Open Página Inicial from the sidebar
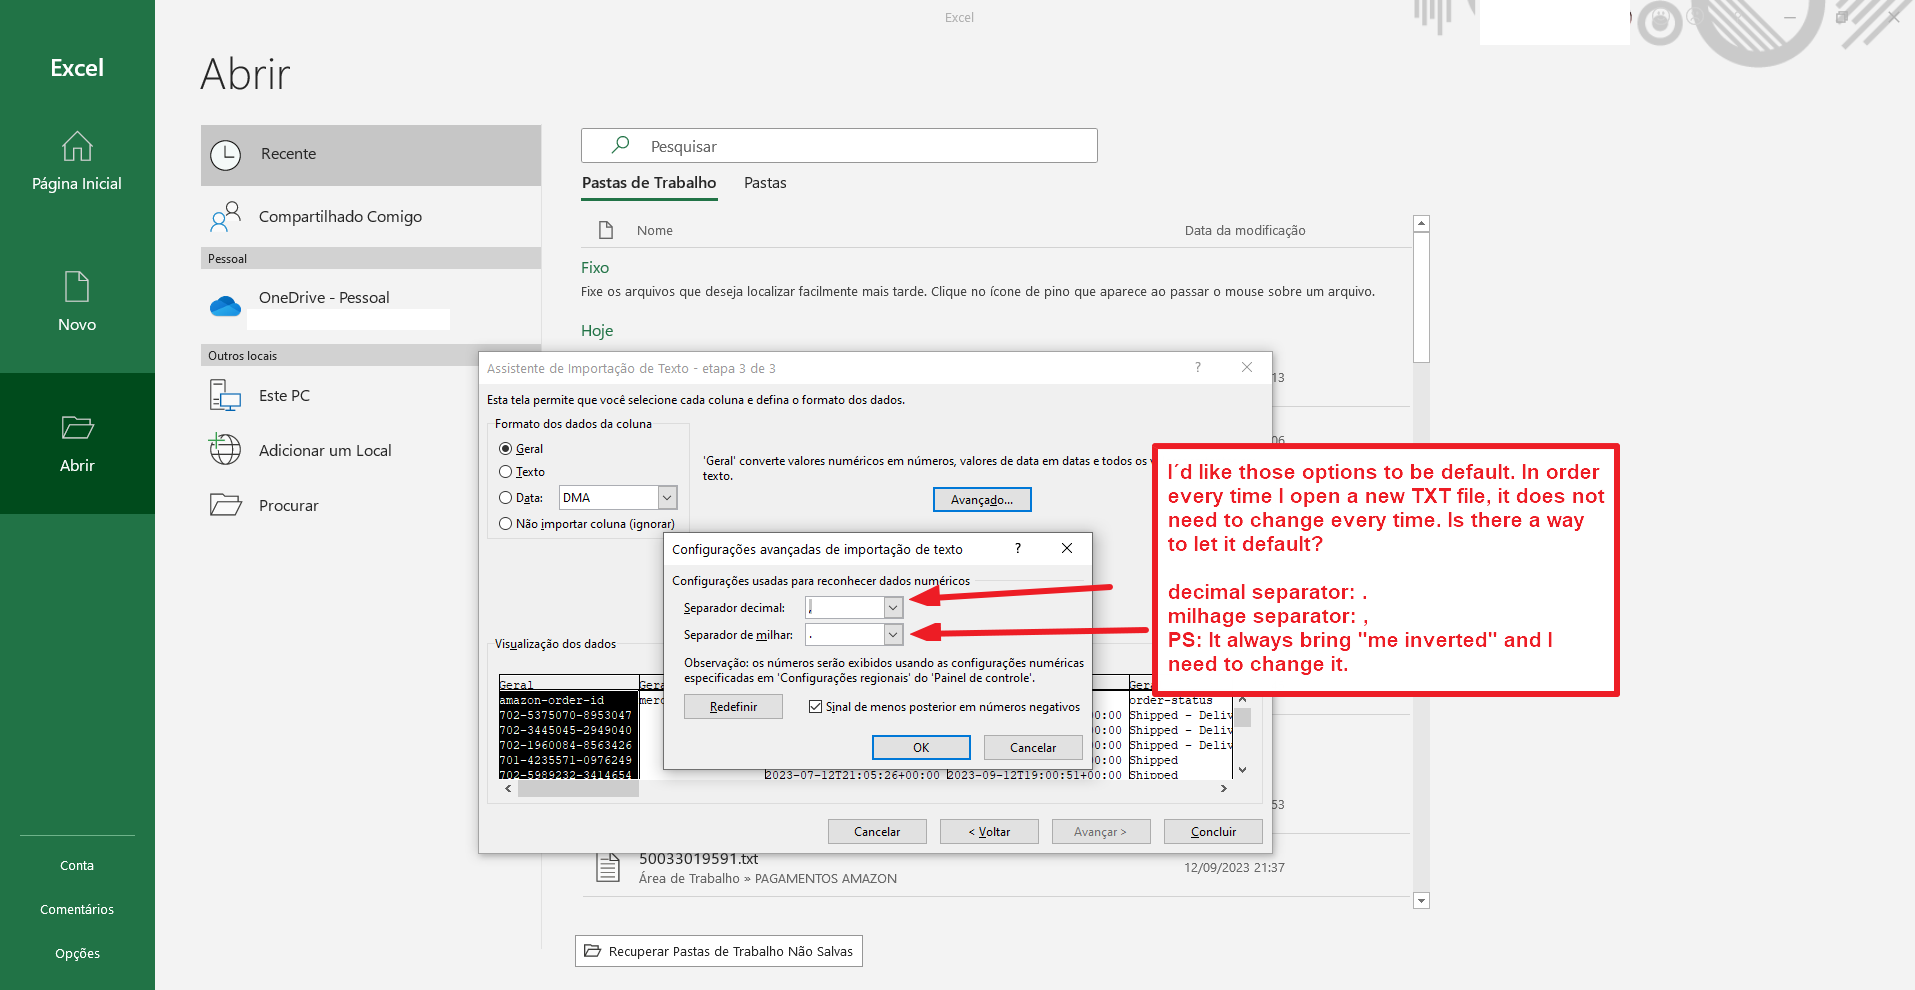 tap(77, 163)
